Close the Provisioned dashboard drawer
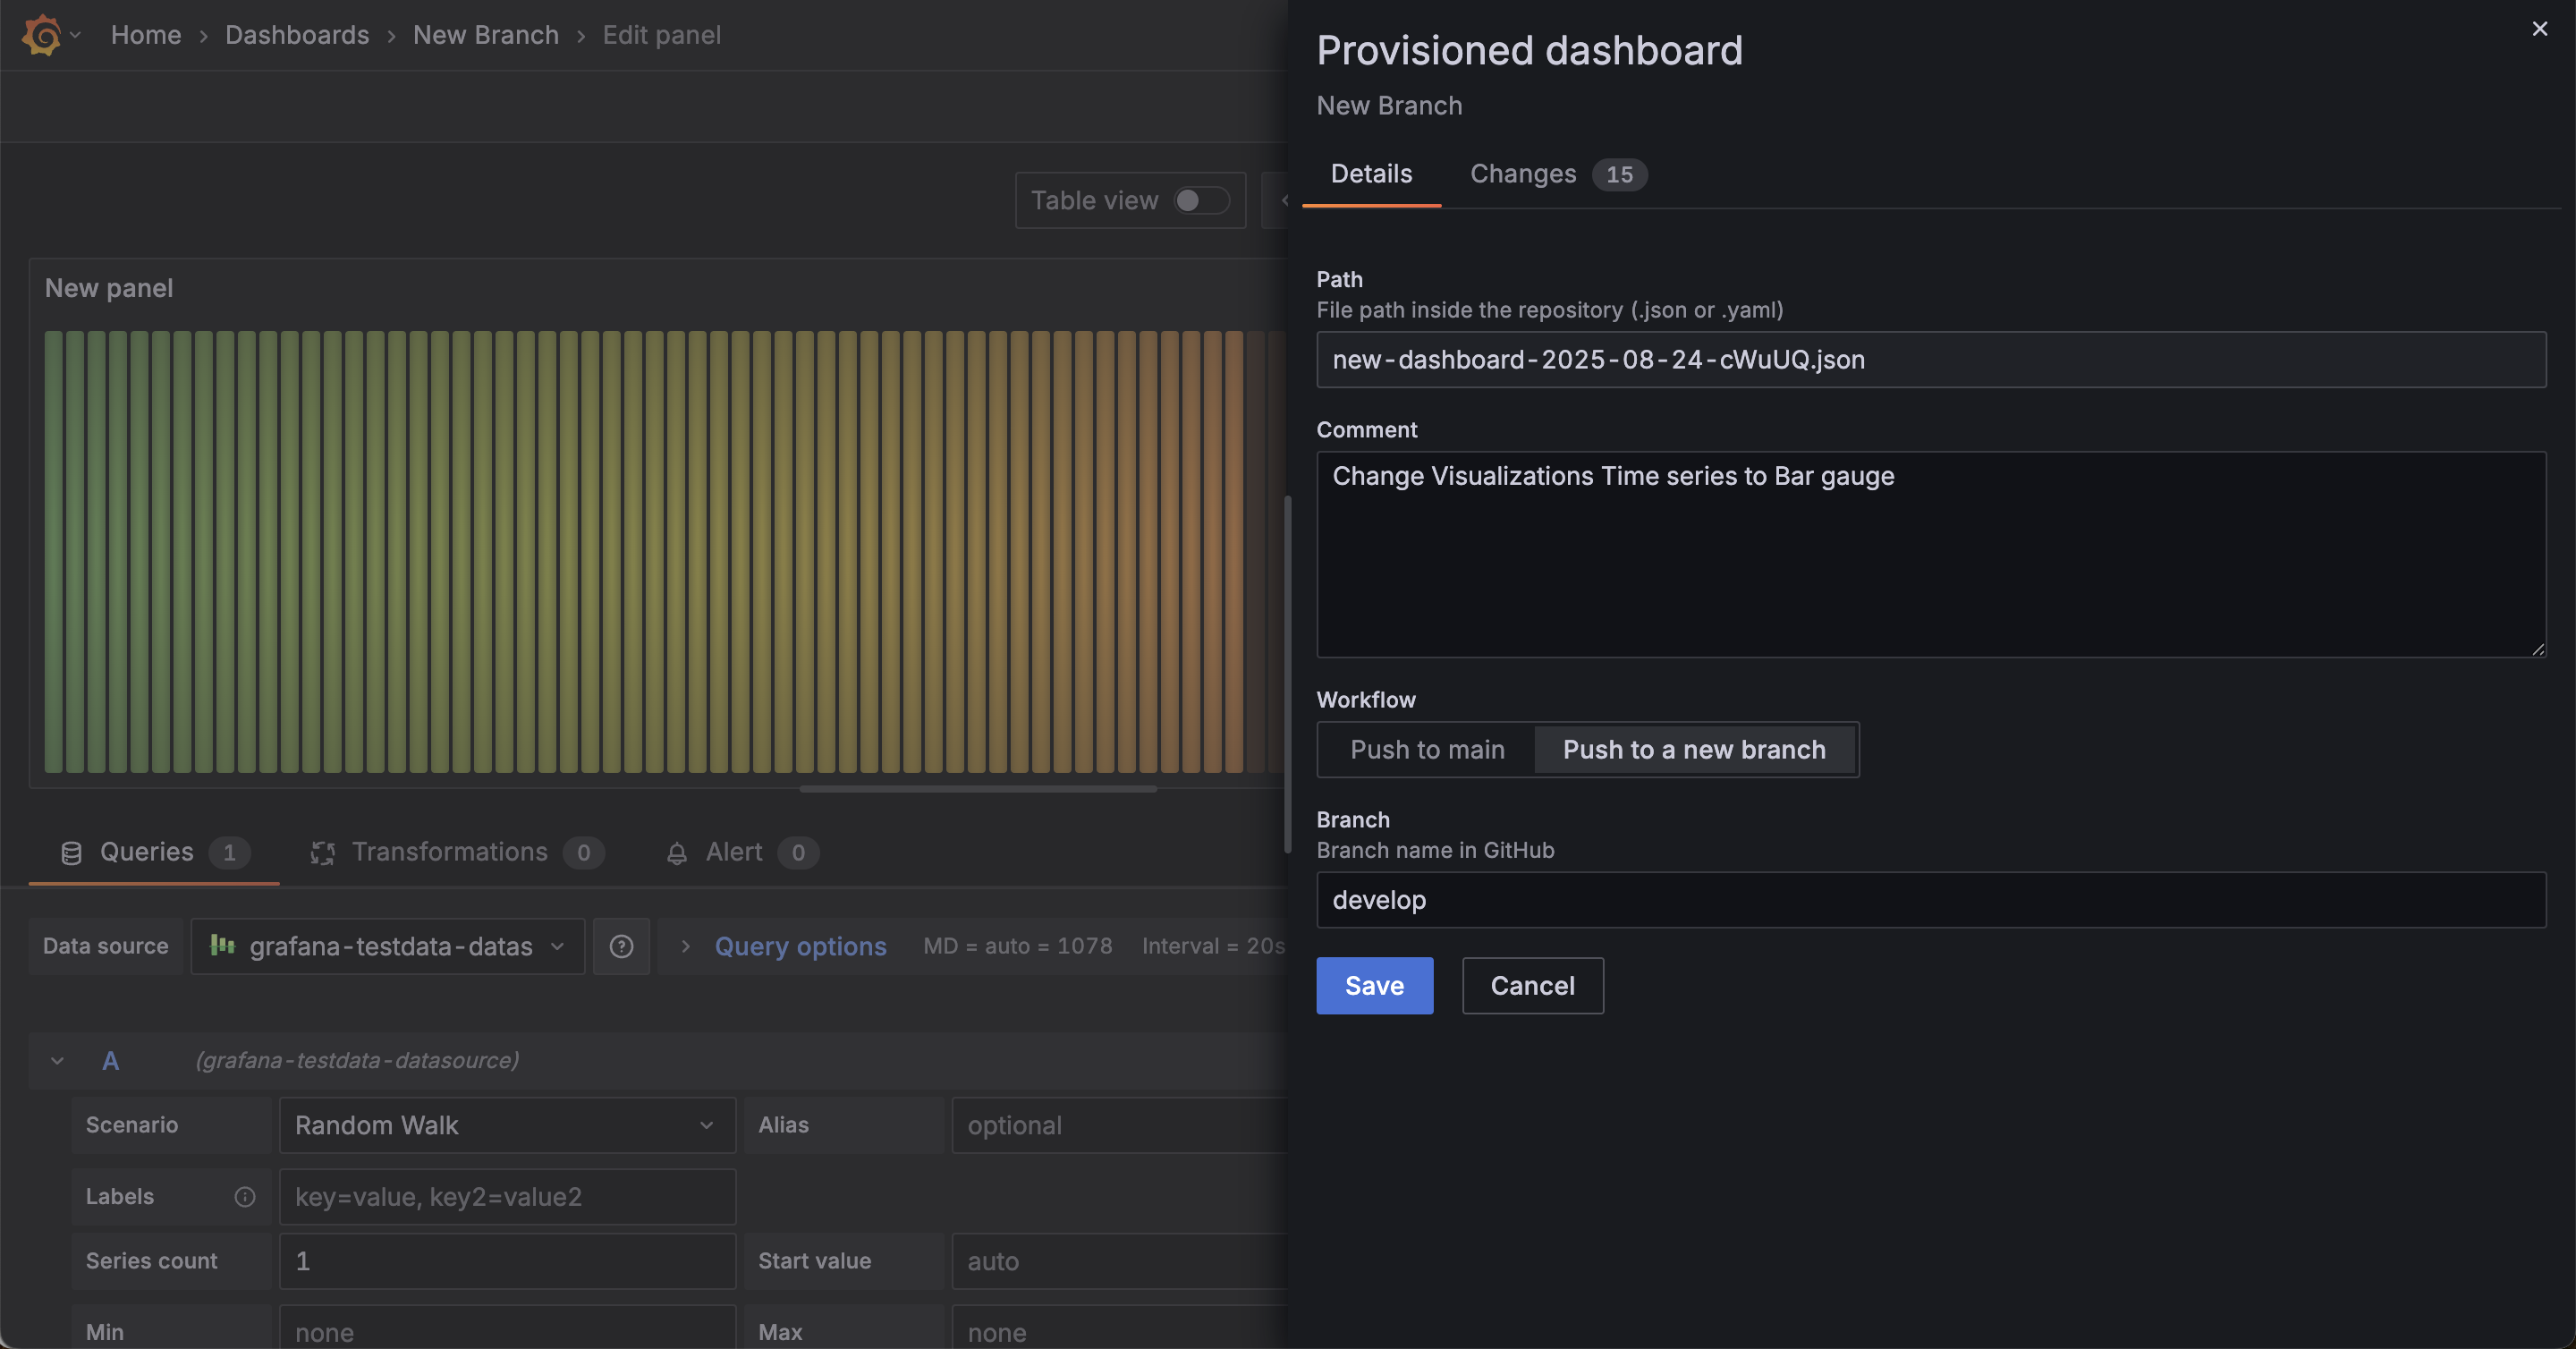 [x=2540, y=29]
